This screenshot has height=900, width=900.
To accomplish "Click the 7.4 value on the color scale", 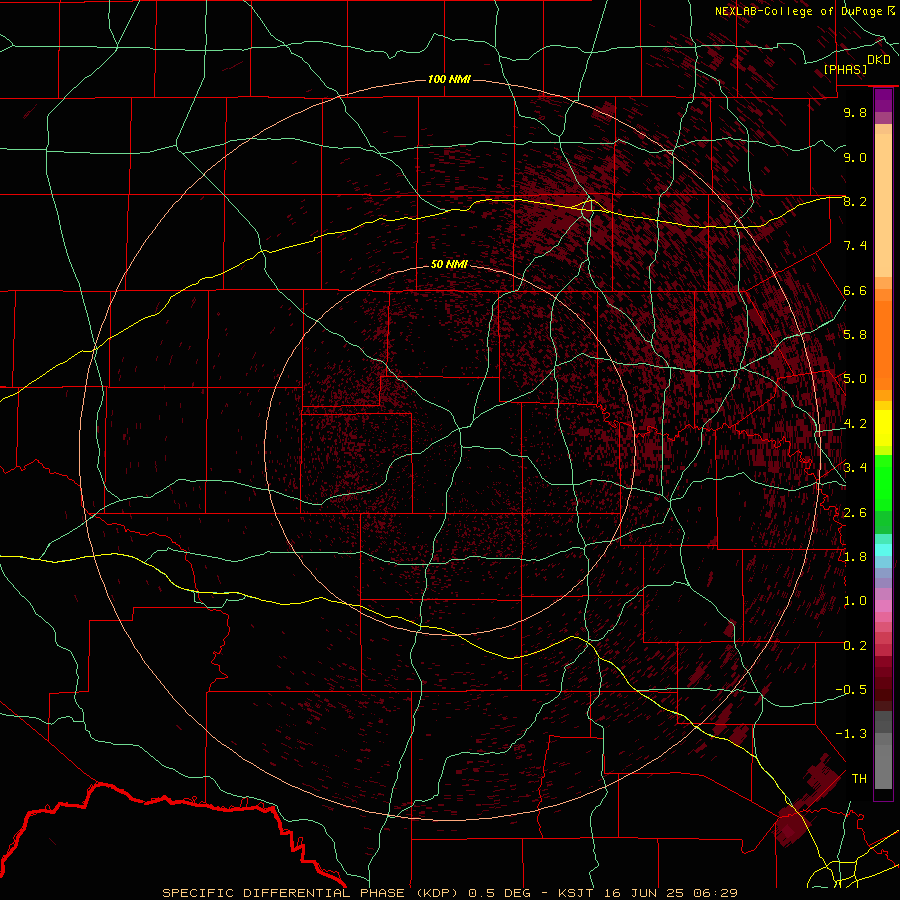I will pyautogui.click(x=855, y=246).
